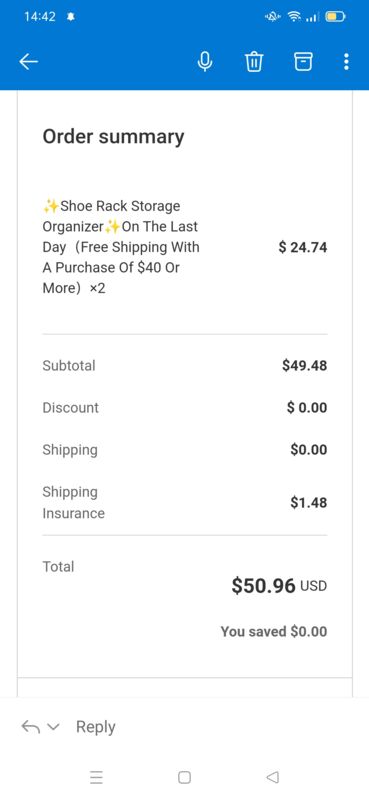Screen dimensions: 369x800
Task: Tap the Shipping Insurance $1.48 amount
Action: click(x=309, y=503)
